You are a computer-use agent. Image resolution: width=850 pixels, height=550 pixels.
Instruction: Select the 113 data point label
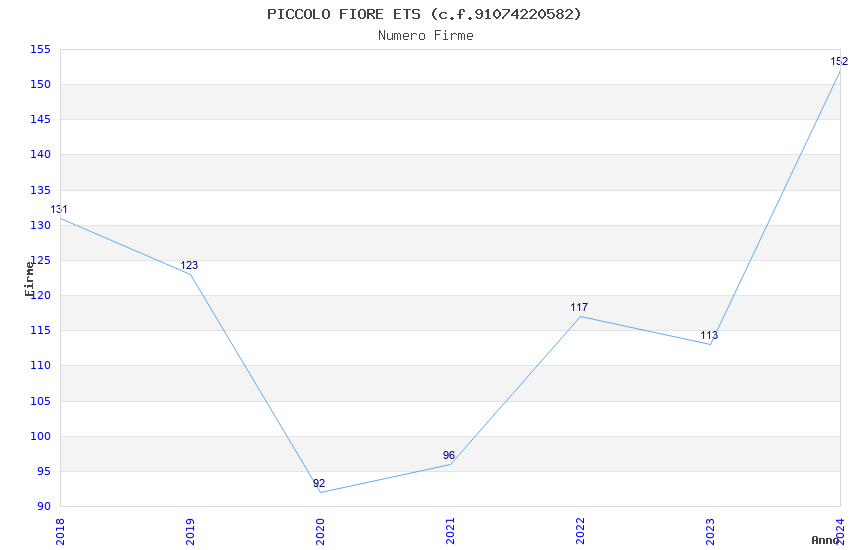[x=709, y=336]
